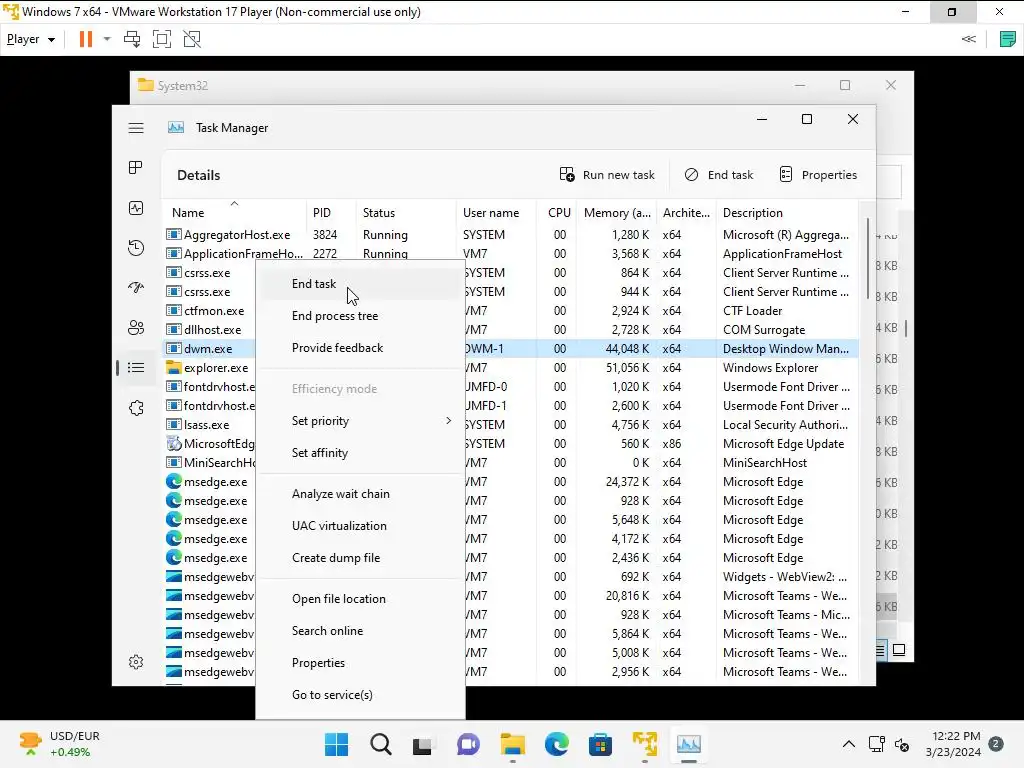The height and width of the screenshot is (768, 1024).
Task: Collapse VMware toolbar chevrons
Action: pos(968,39)
